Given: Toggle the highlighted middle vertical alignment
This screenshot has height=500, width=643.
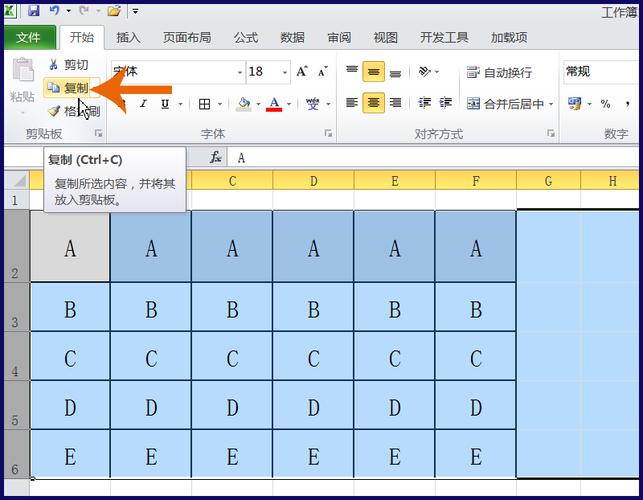Looking at the screenshot, I should [373, 72].
